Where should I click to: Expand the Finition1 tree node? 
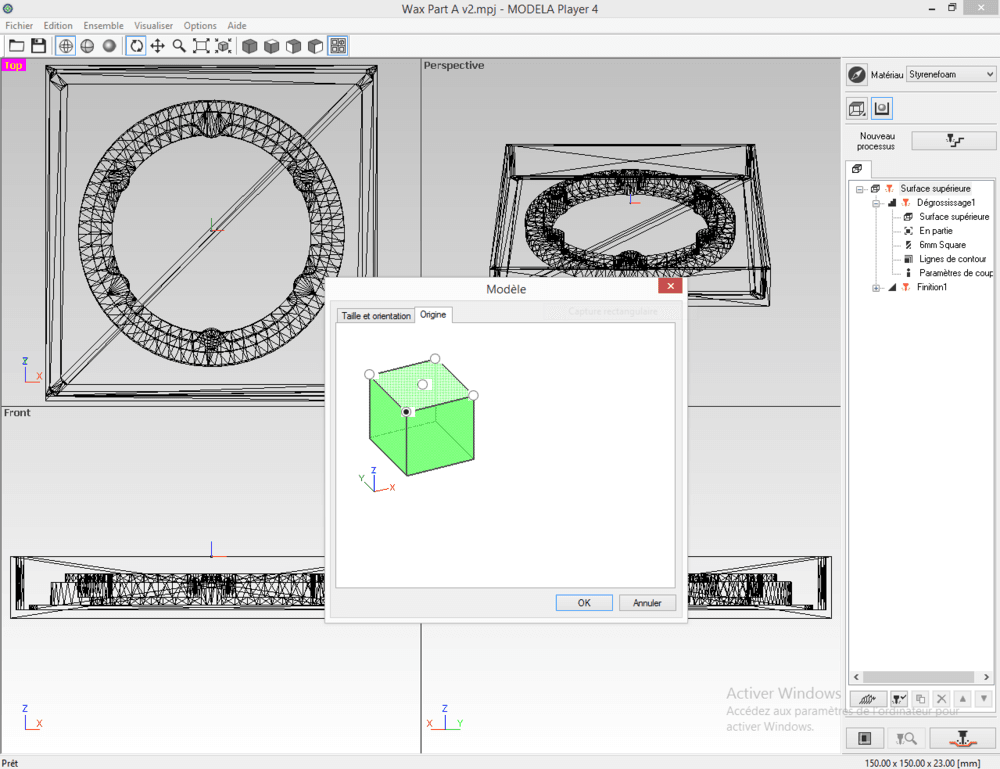[x=876, y=288]
